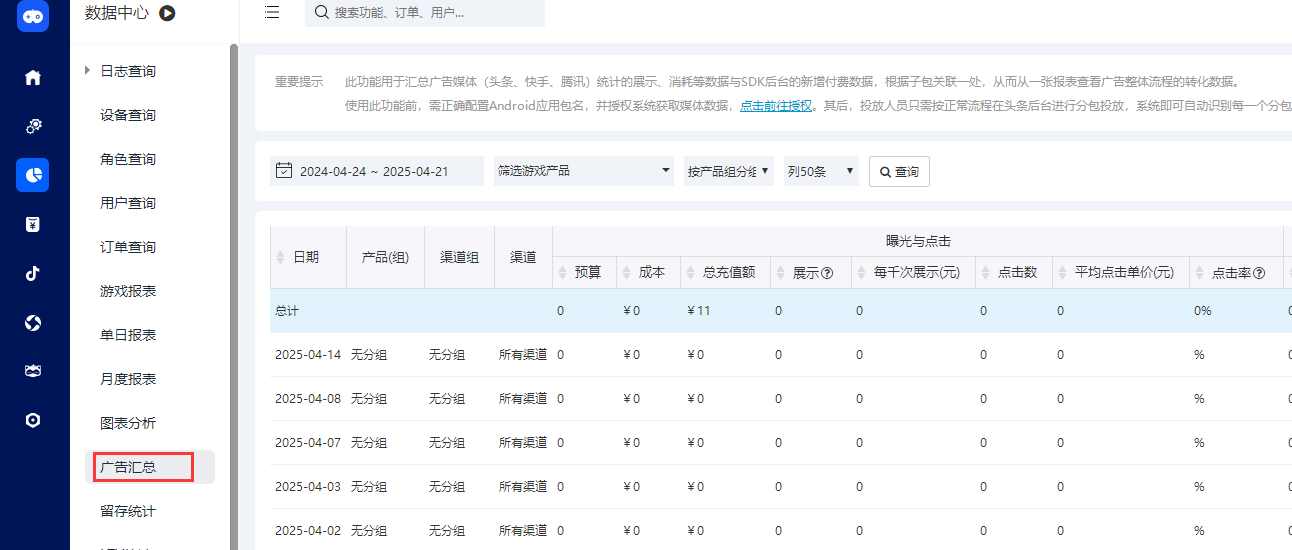Open the home icon in sidebar
This screenshot has width=1292, height=550.
33,77
